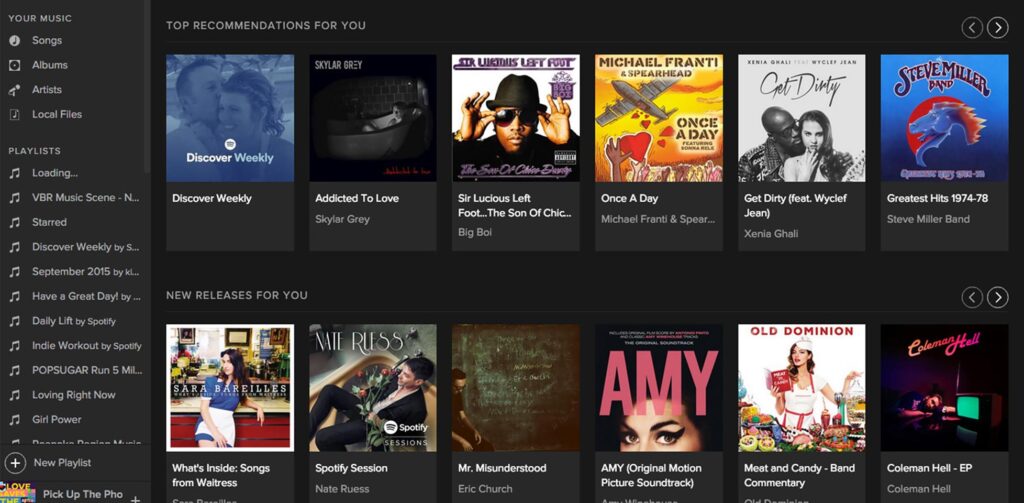This screenshot has height=503, width=1024.
Task: Open the Artists icon under Your Music
Action: click(14, 90)
